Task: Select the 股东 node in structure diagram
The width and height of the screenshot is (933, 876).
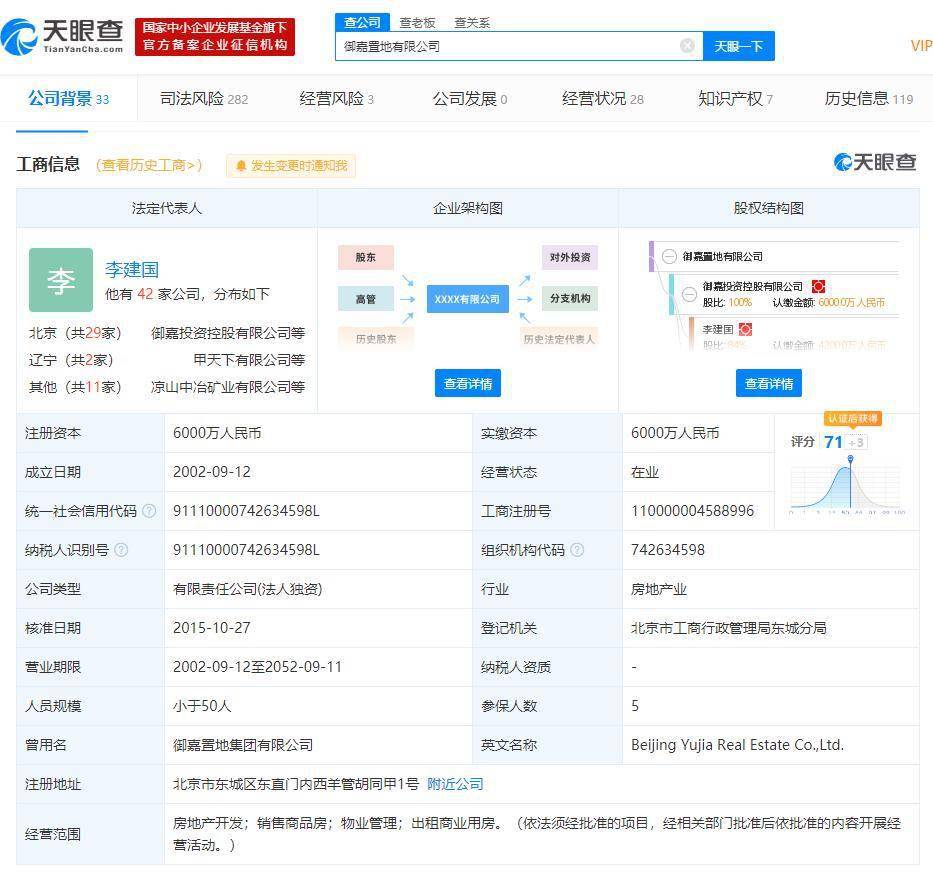Action: tap(366, 257)
